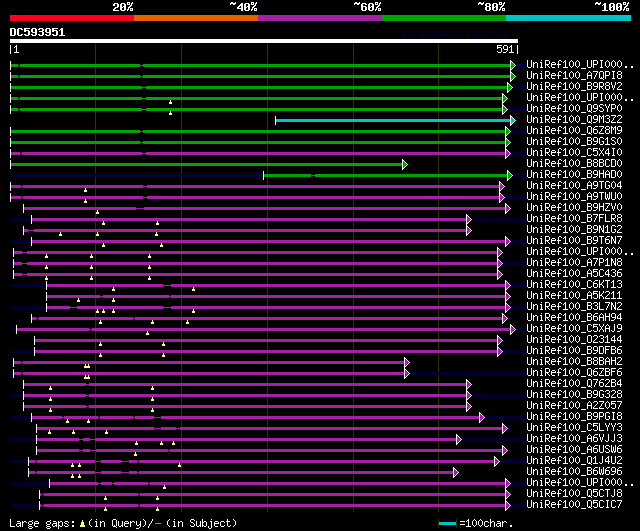Screen dimensions: 640x531
Task: Select the UniRef100_C5LYY3 label
Action: tap(574, 428)
